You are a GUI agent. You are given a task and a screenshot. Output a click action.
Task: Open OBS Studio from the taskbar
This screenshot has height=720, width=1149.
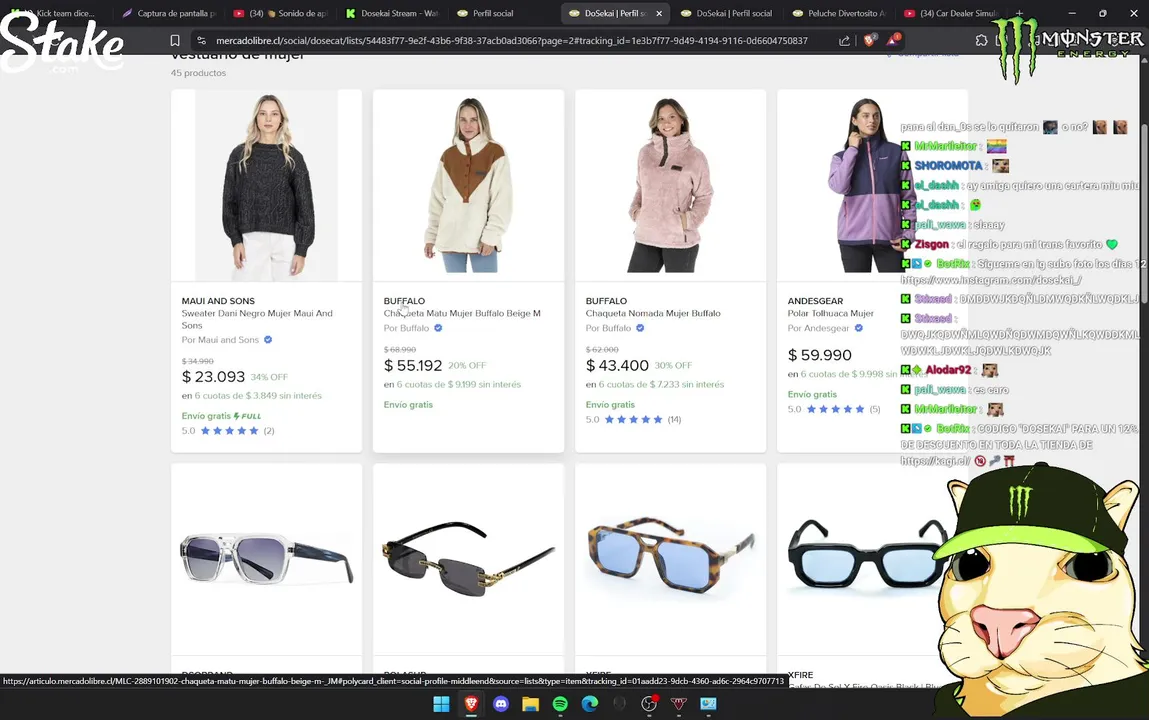click(x=649, y=704)
